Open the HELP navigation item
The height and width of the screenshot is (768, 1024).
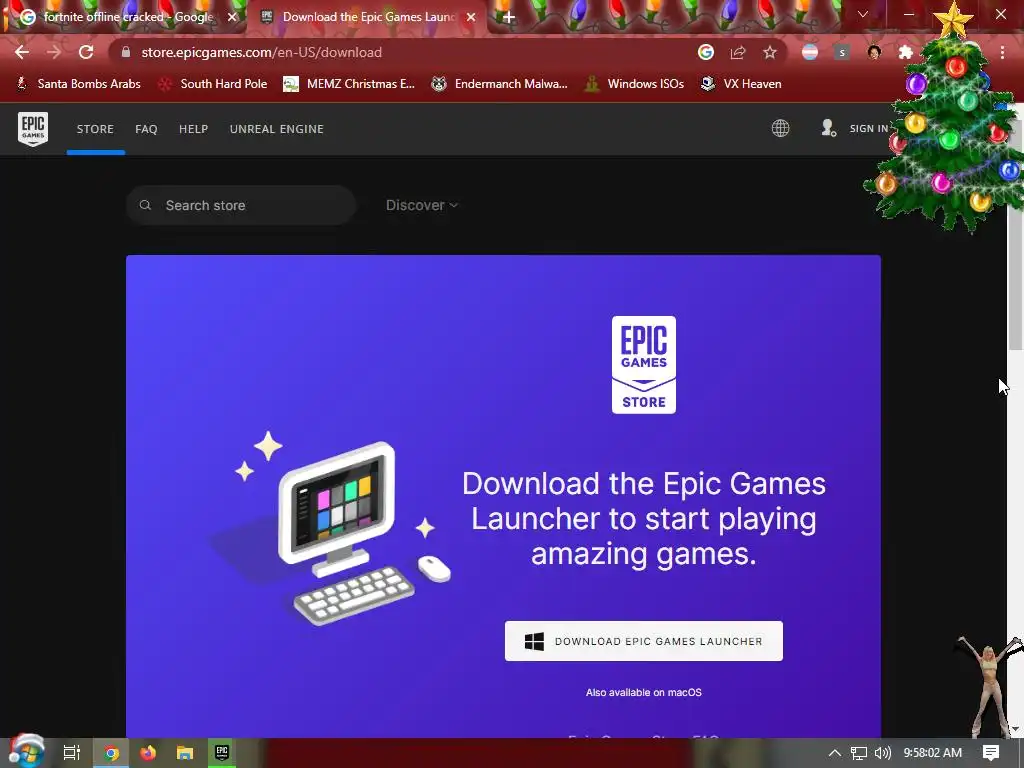coord(193,129)
